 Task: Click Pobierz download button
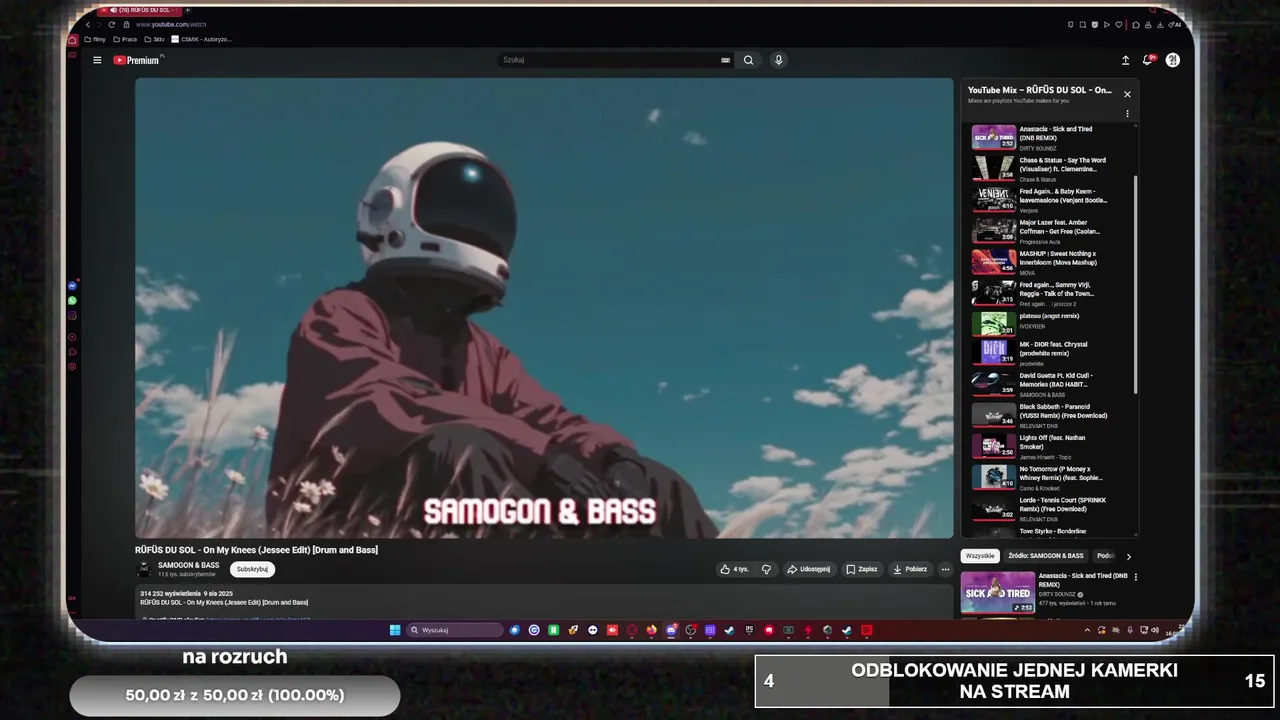coord(910,569)
